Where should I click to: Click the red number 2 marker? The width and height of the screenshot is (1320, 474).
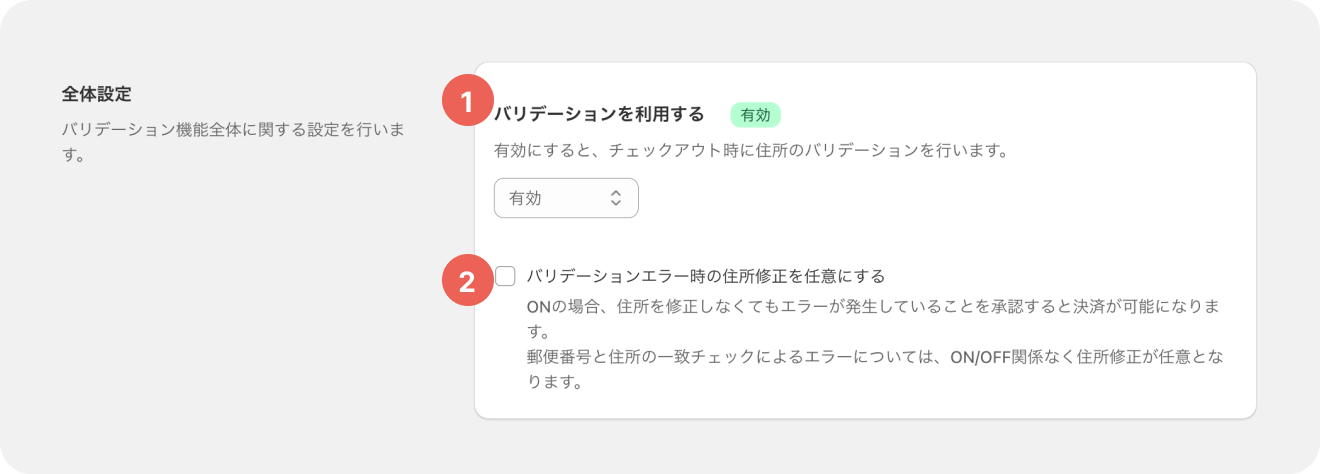467,283
